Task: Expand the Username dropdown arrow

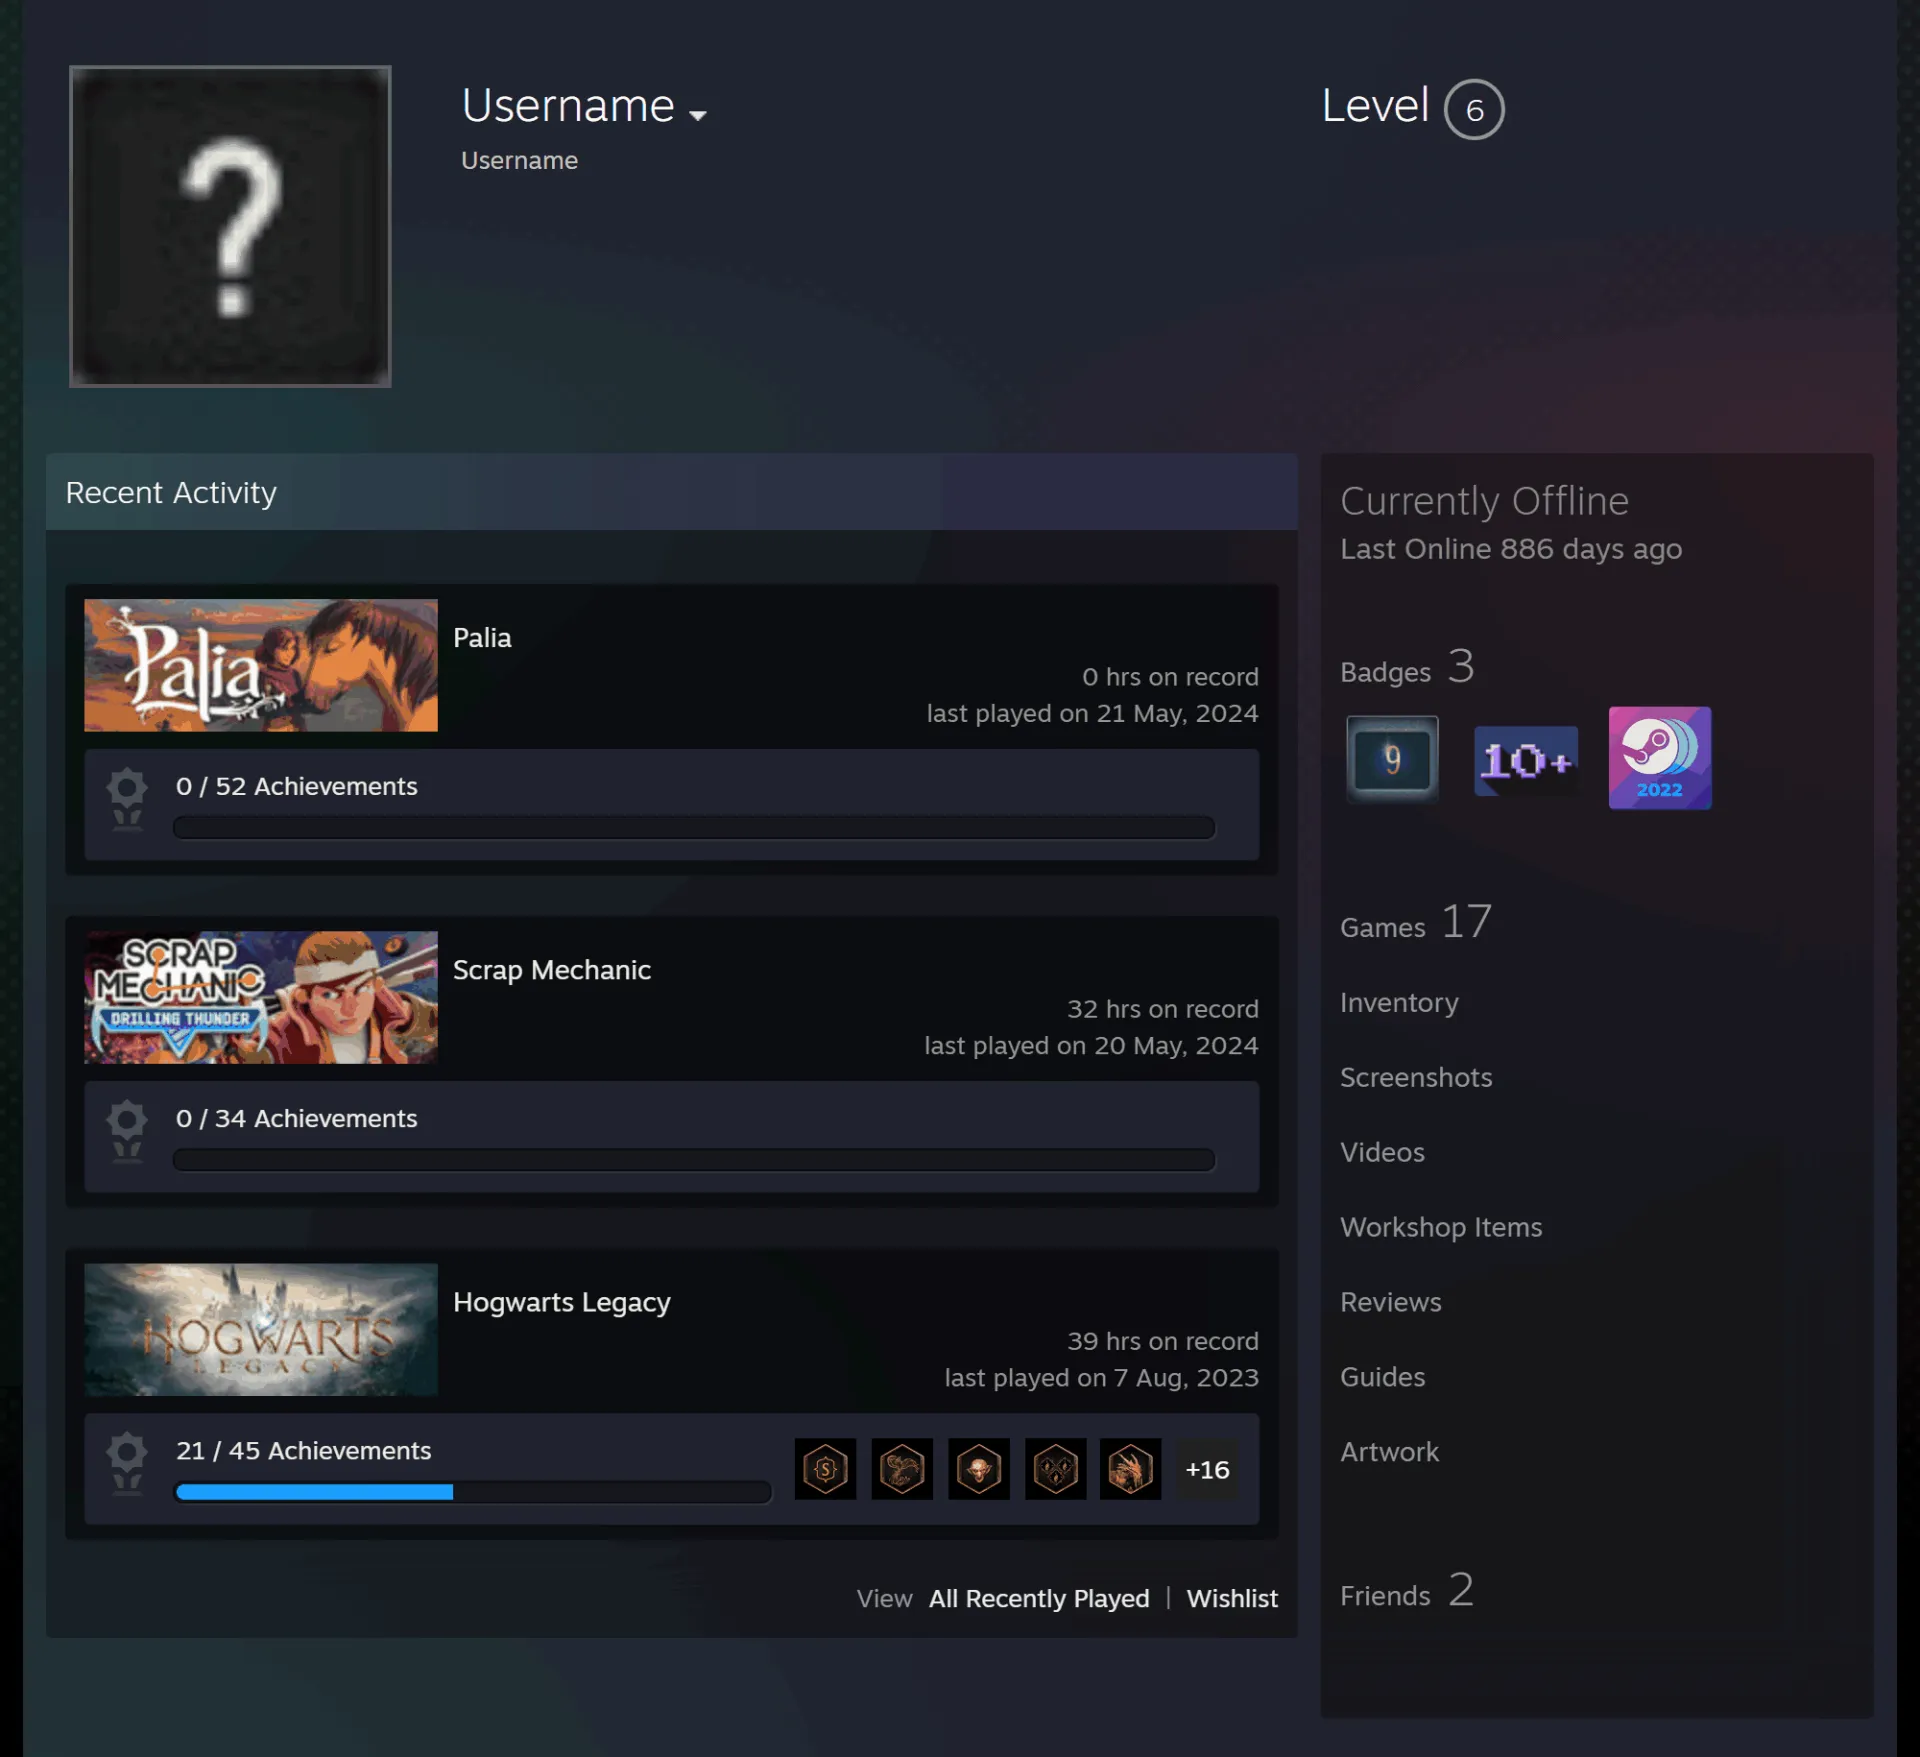Action: [x=698, y=115]
